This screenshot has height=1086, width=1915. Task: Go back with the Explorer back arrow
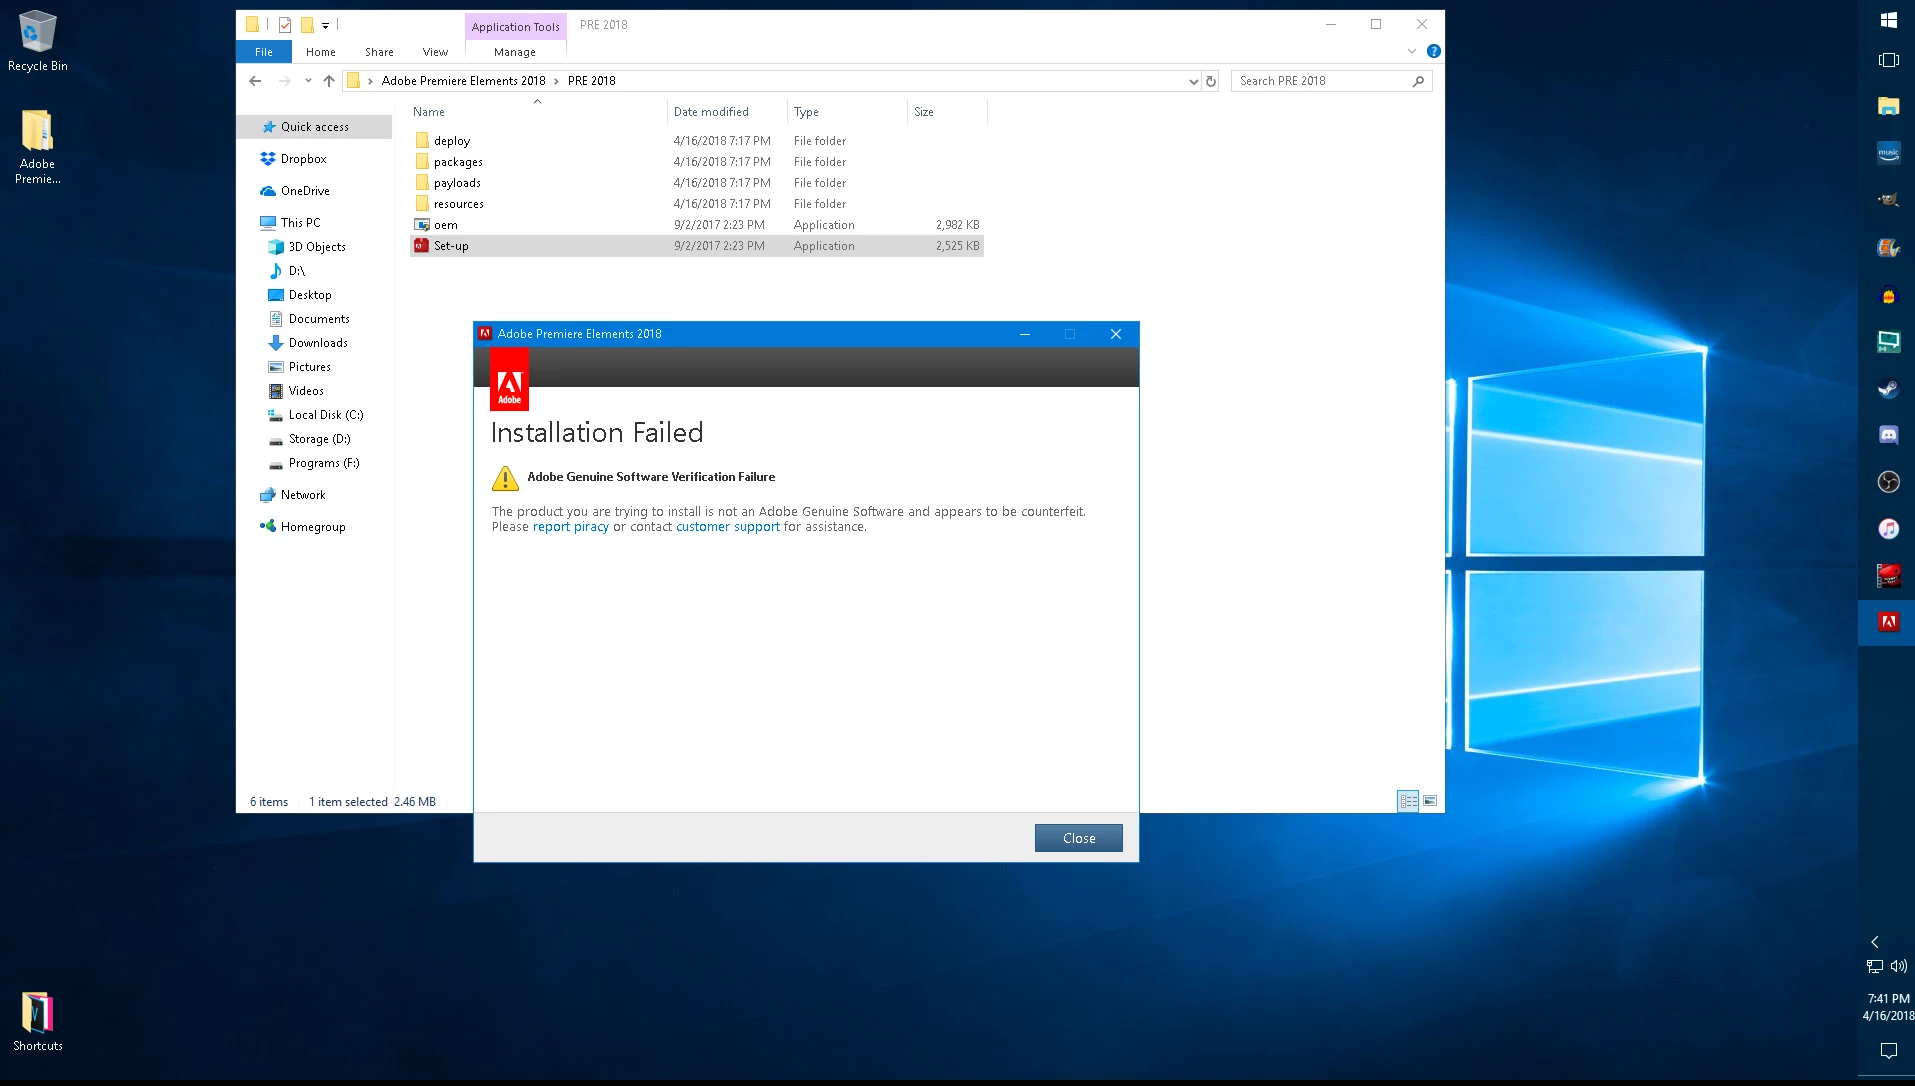tap(255, 81)
